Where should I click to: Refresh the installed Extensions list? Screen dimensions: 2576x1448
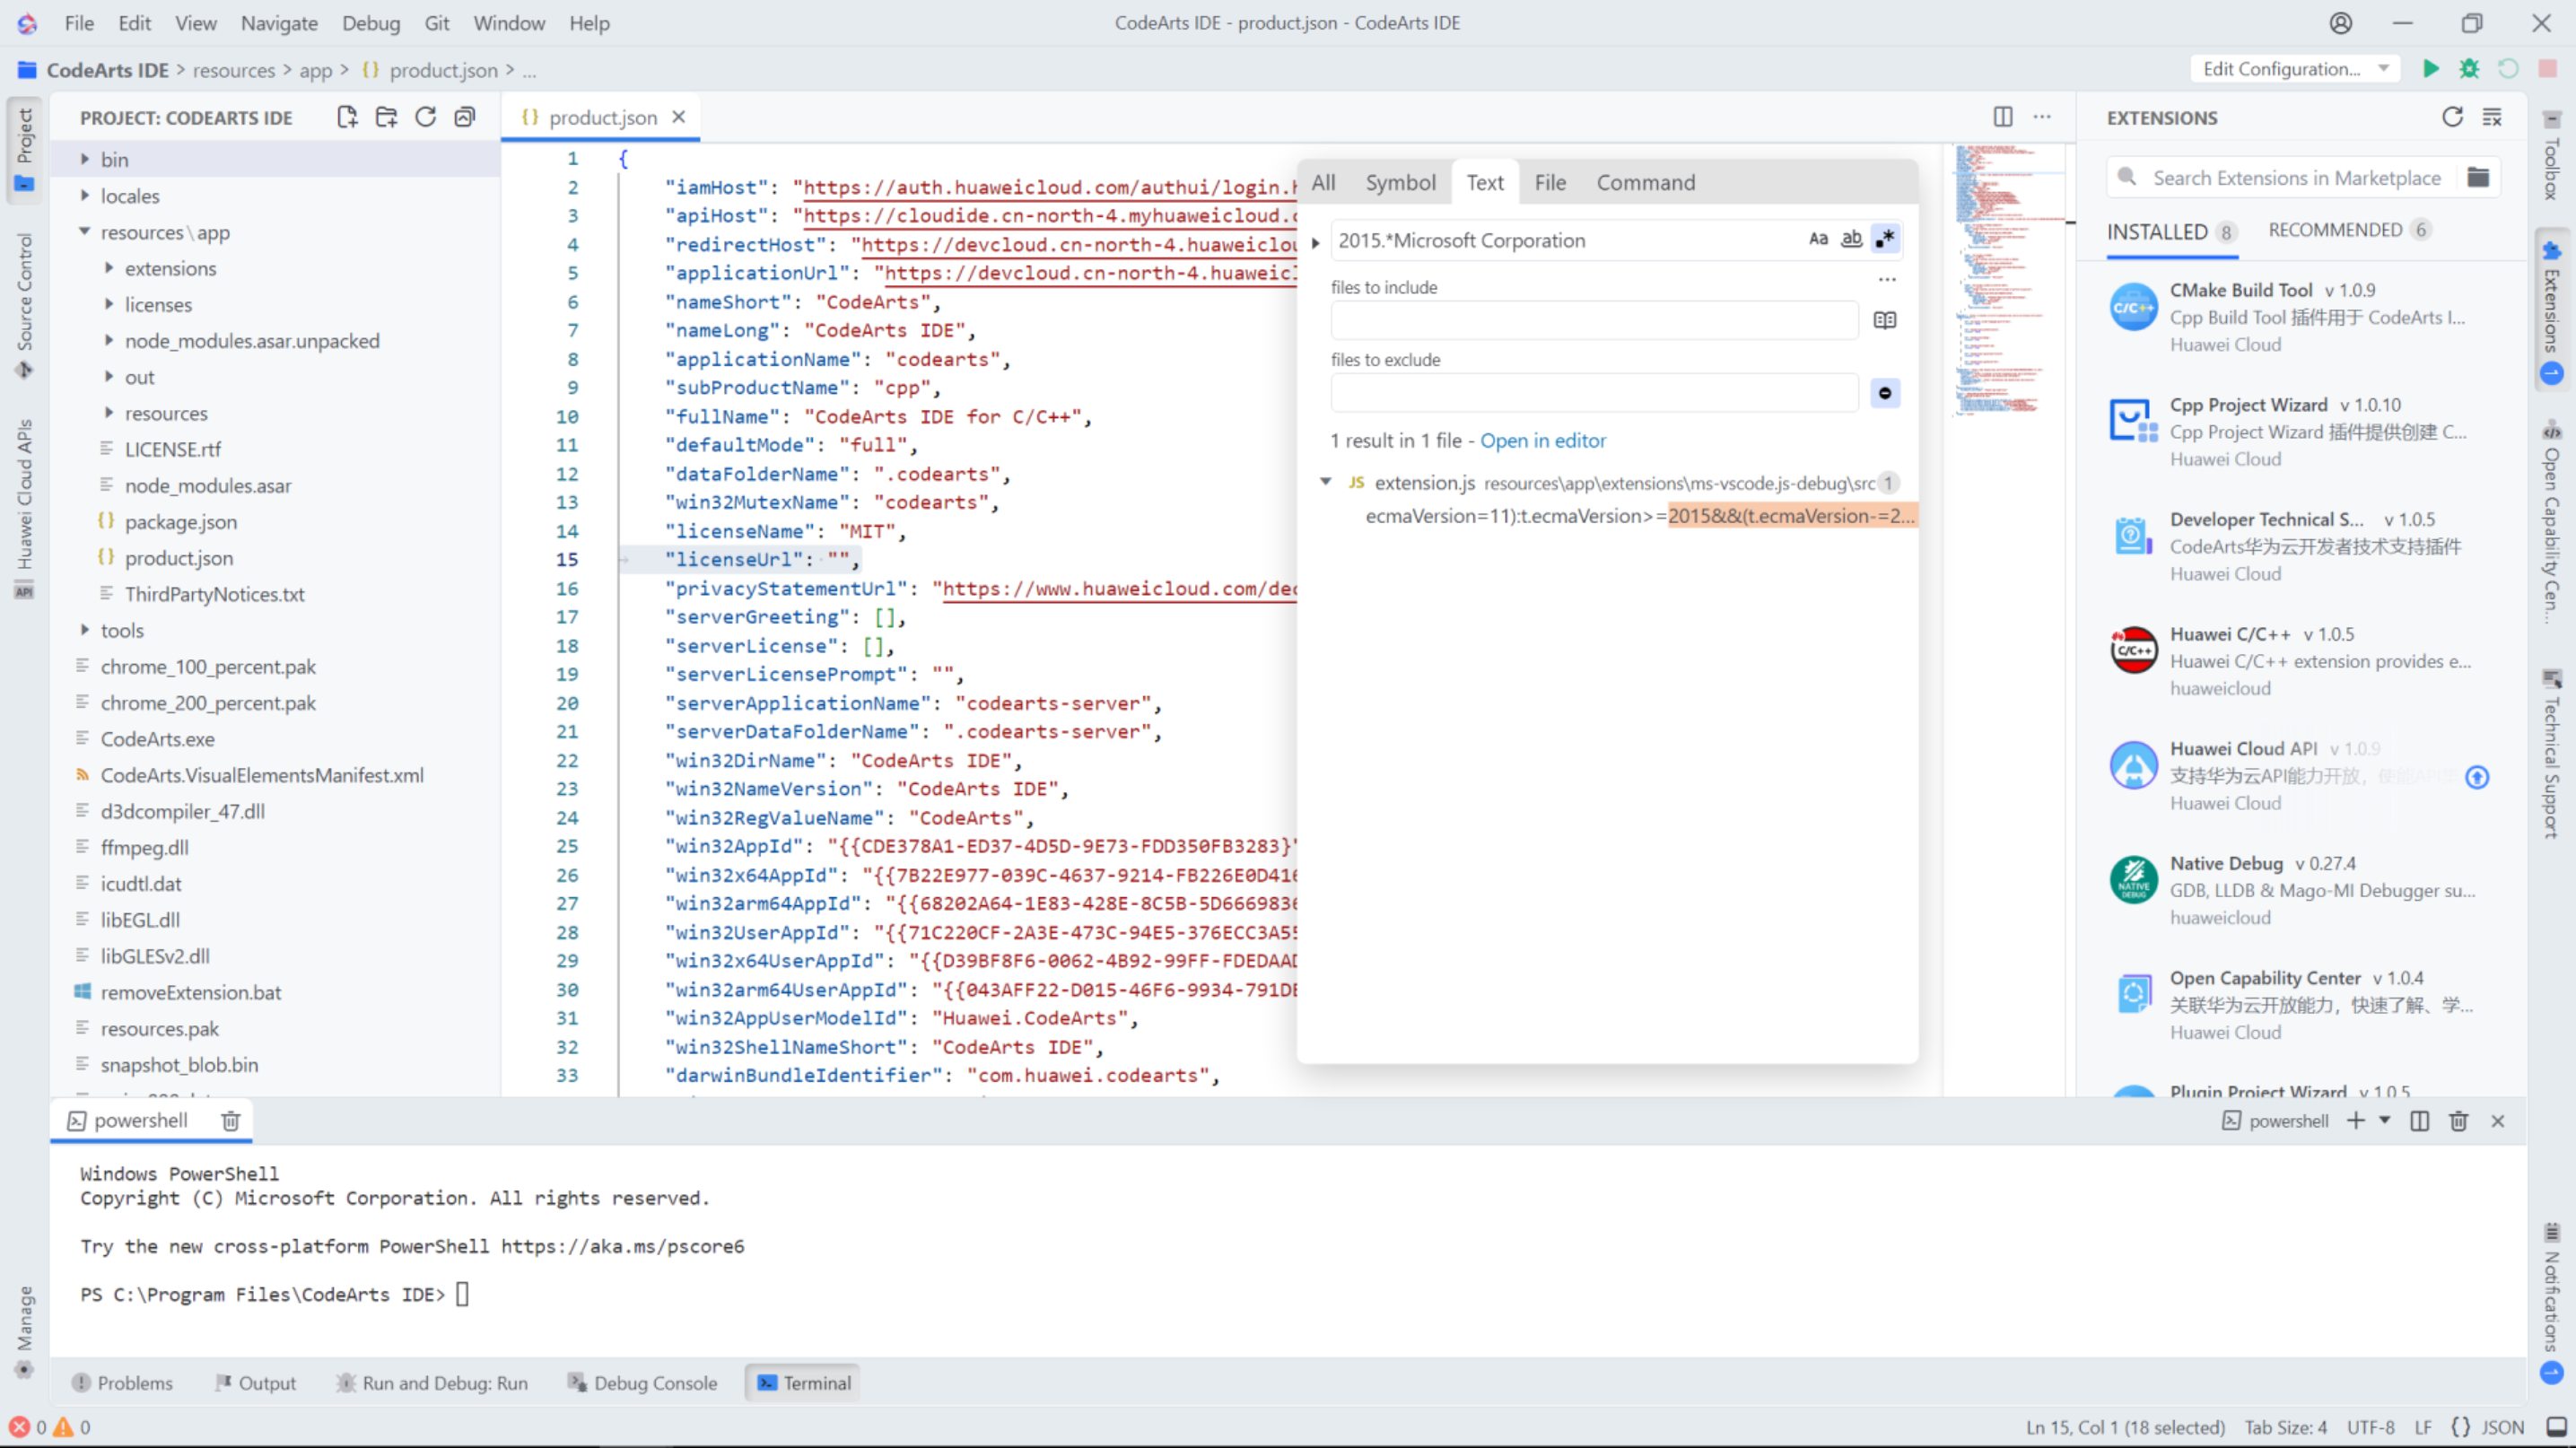pos(2452,117)
